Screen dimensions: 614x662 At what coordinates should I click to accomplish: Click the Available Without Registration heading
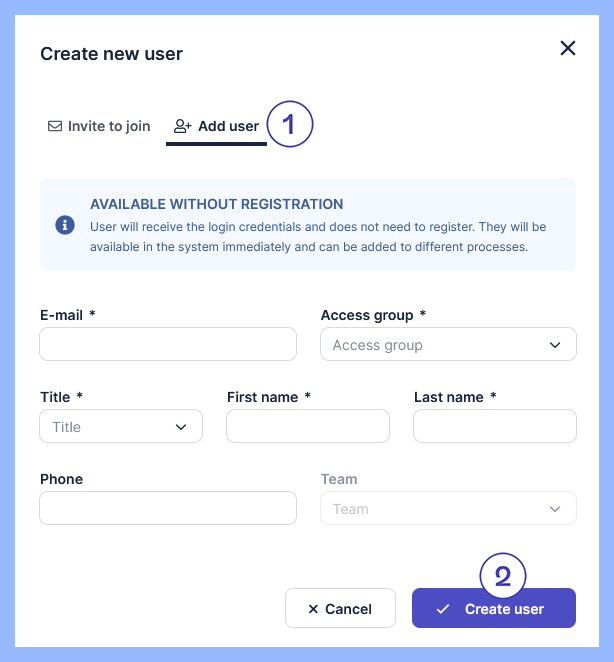point(216,204)
